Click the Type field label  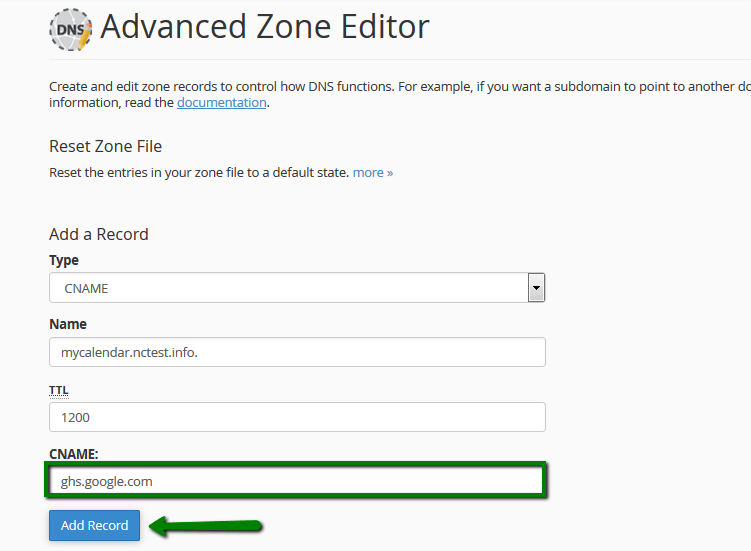[x=64, y=261]
